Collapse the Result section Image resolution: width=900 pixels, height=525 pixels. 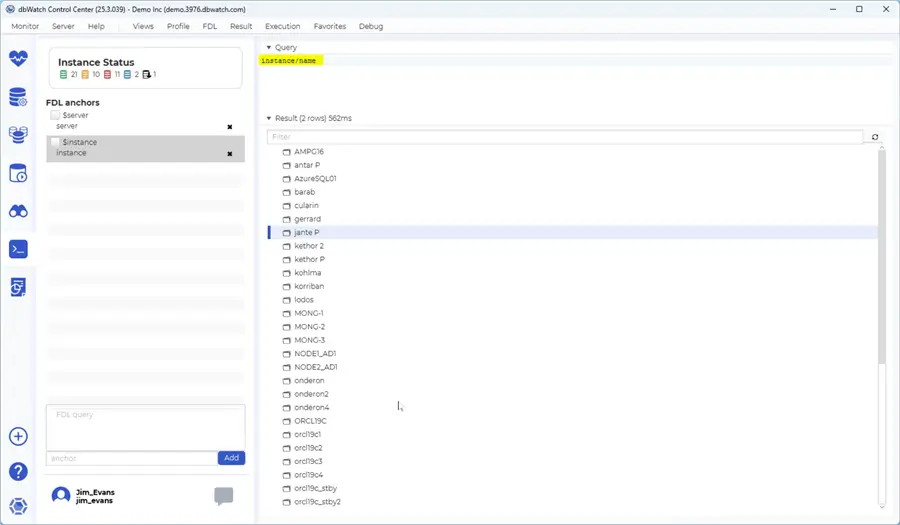(x=269, y=118)
